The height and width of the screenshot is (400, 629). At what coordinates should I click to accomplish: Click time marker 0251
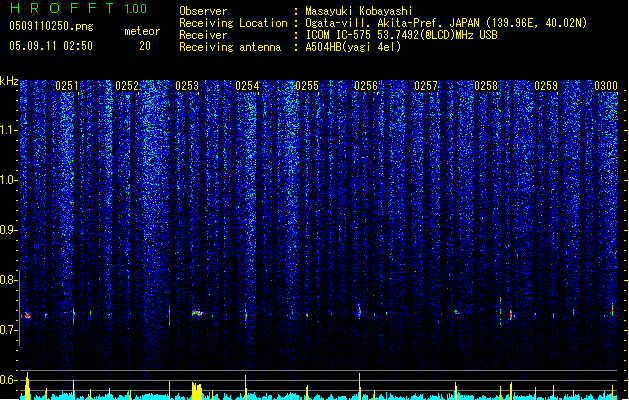click(x=67, y=86)
